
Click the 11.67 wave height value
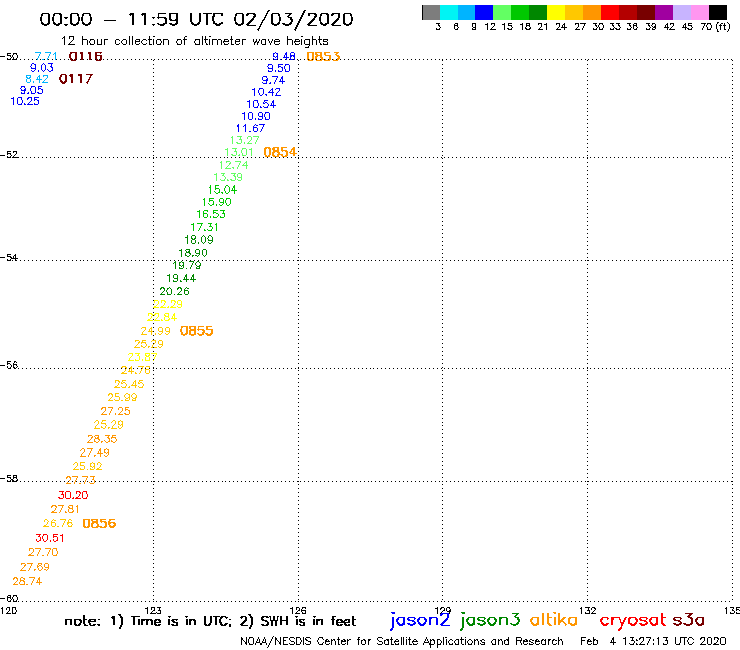pyautogui.click(x=251, y=128)
